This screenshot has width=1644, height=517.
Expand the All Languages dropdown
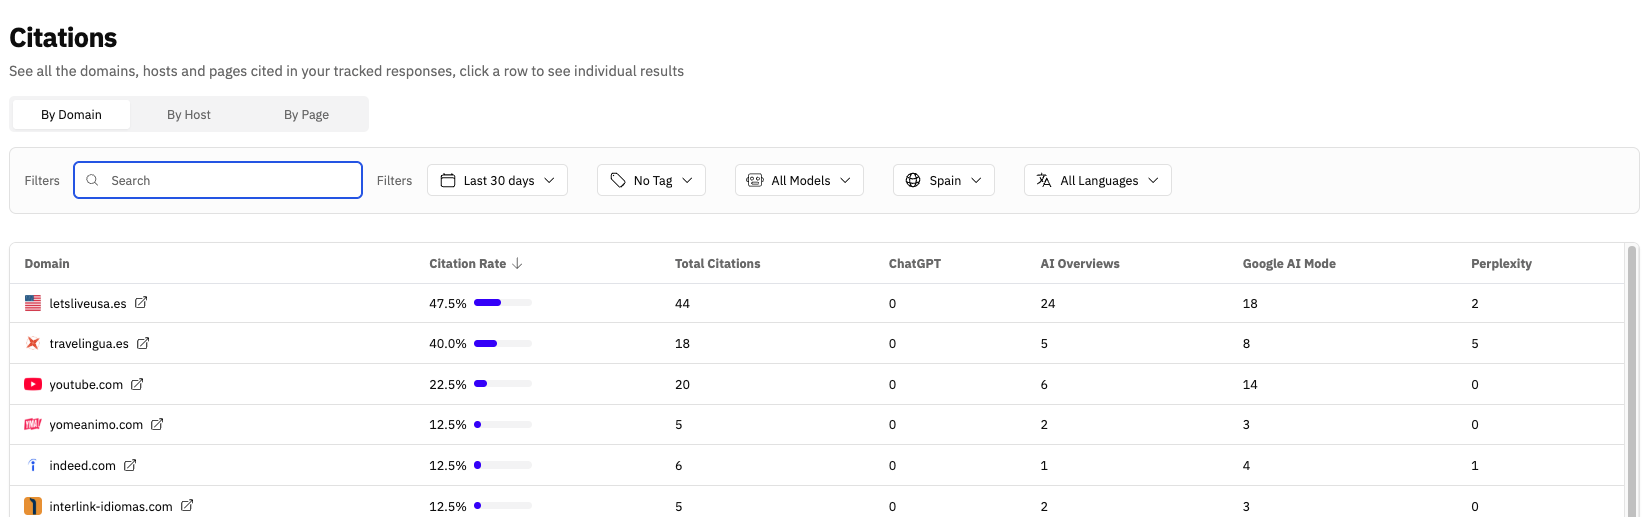click(x=1097, y=180)
